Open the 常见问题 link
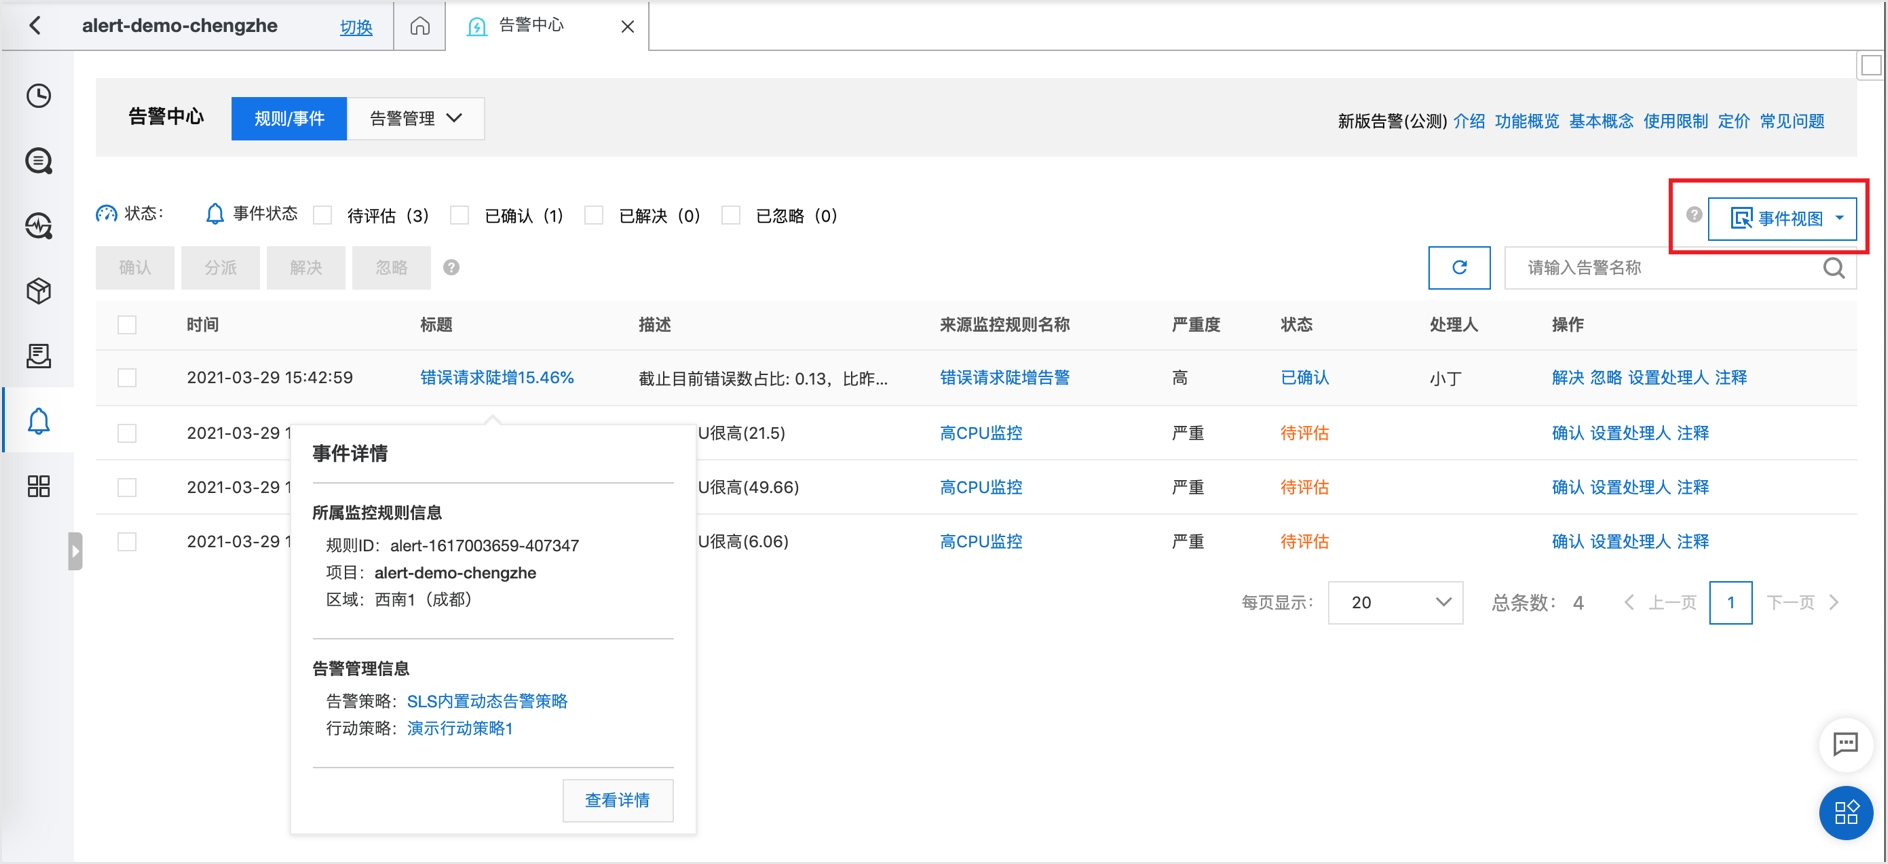1888x864 pixels. coord(1793,121)
